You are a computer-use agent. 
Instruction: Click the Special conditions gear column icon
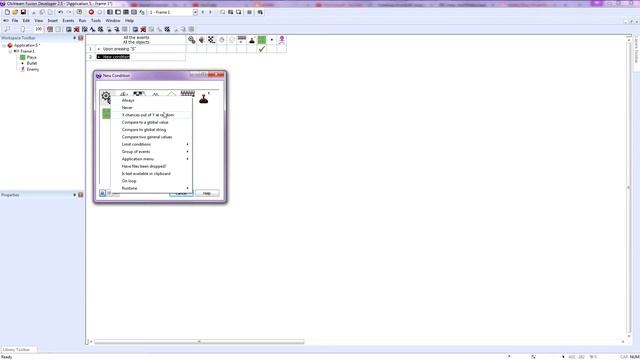[191, 40]
